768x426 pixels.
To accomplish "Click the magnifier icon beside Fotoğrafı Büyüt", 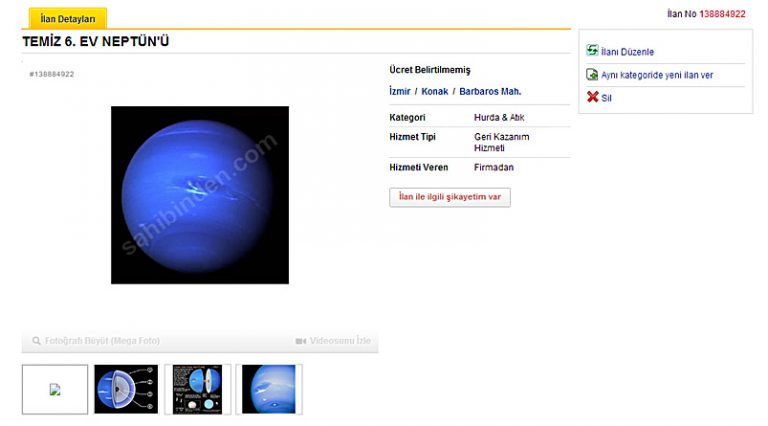I will pyautogui.click(x=36, y=341).
